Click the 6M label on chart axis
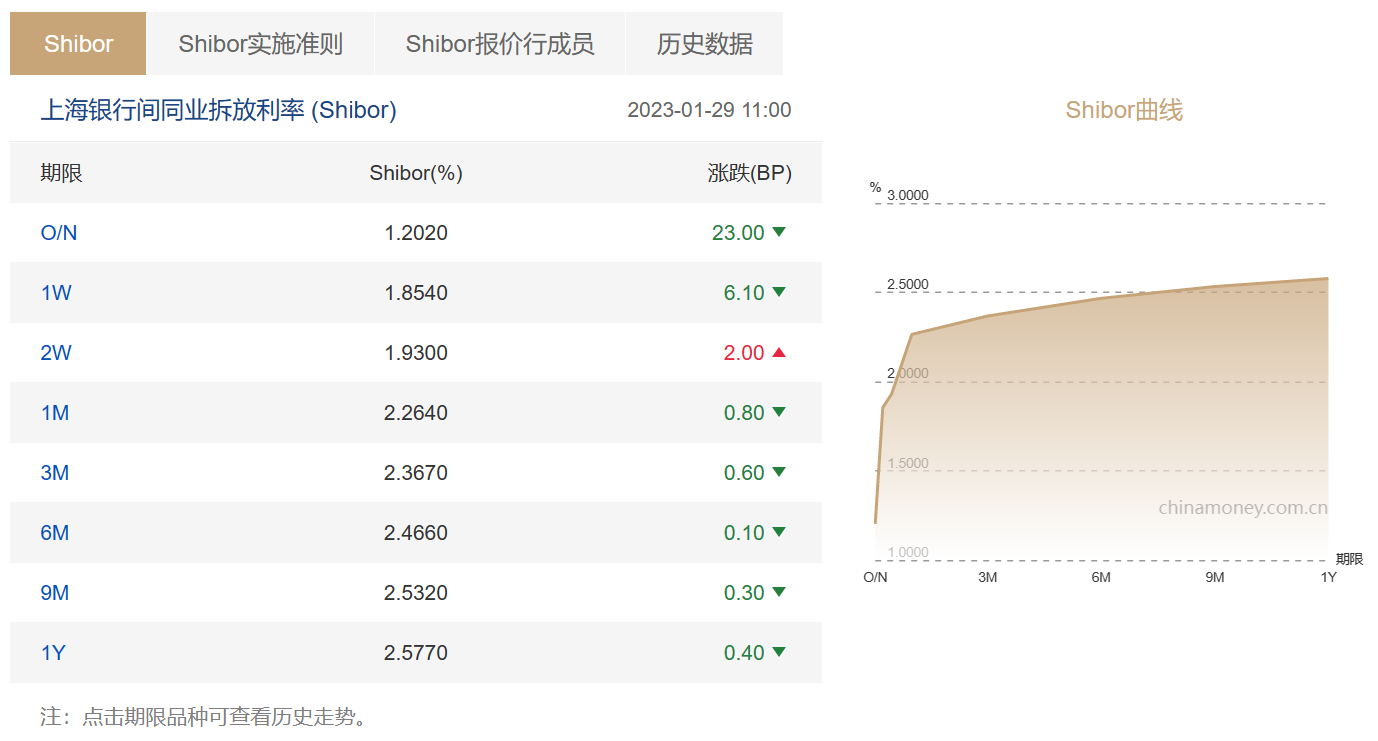 tap(1101, 578)
